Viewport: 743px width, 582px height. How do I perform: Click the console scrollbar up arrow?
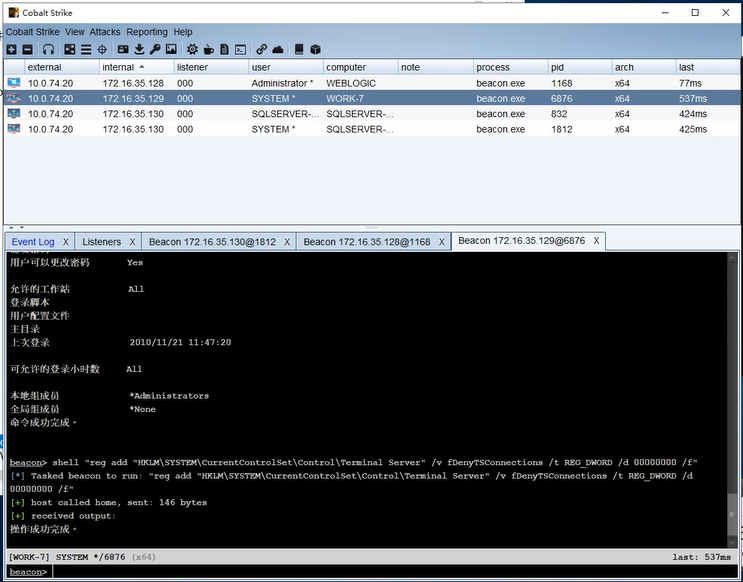[x=732, y=257]
